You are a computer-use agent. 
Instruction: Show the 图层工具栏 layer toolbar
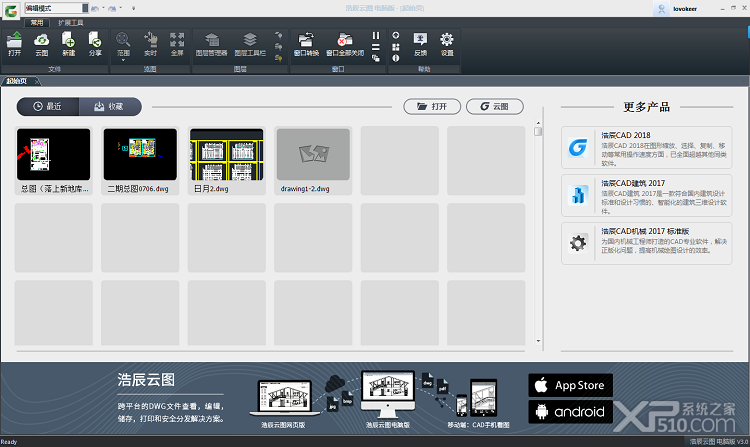coord(250,44)
